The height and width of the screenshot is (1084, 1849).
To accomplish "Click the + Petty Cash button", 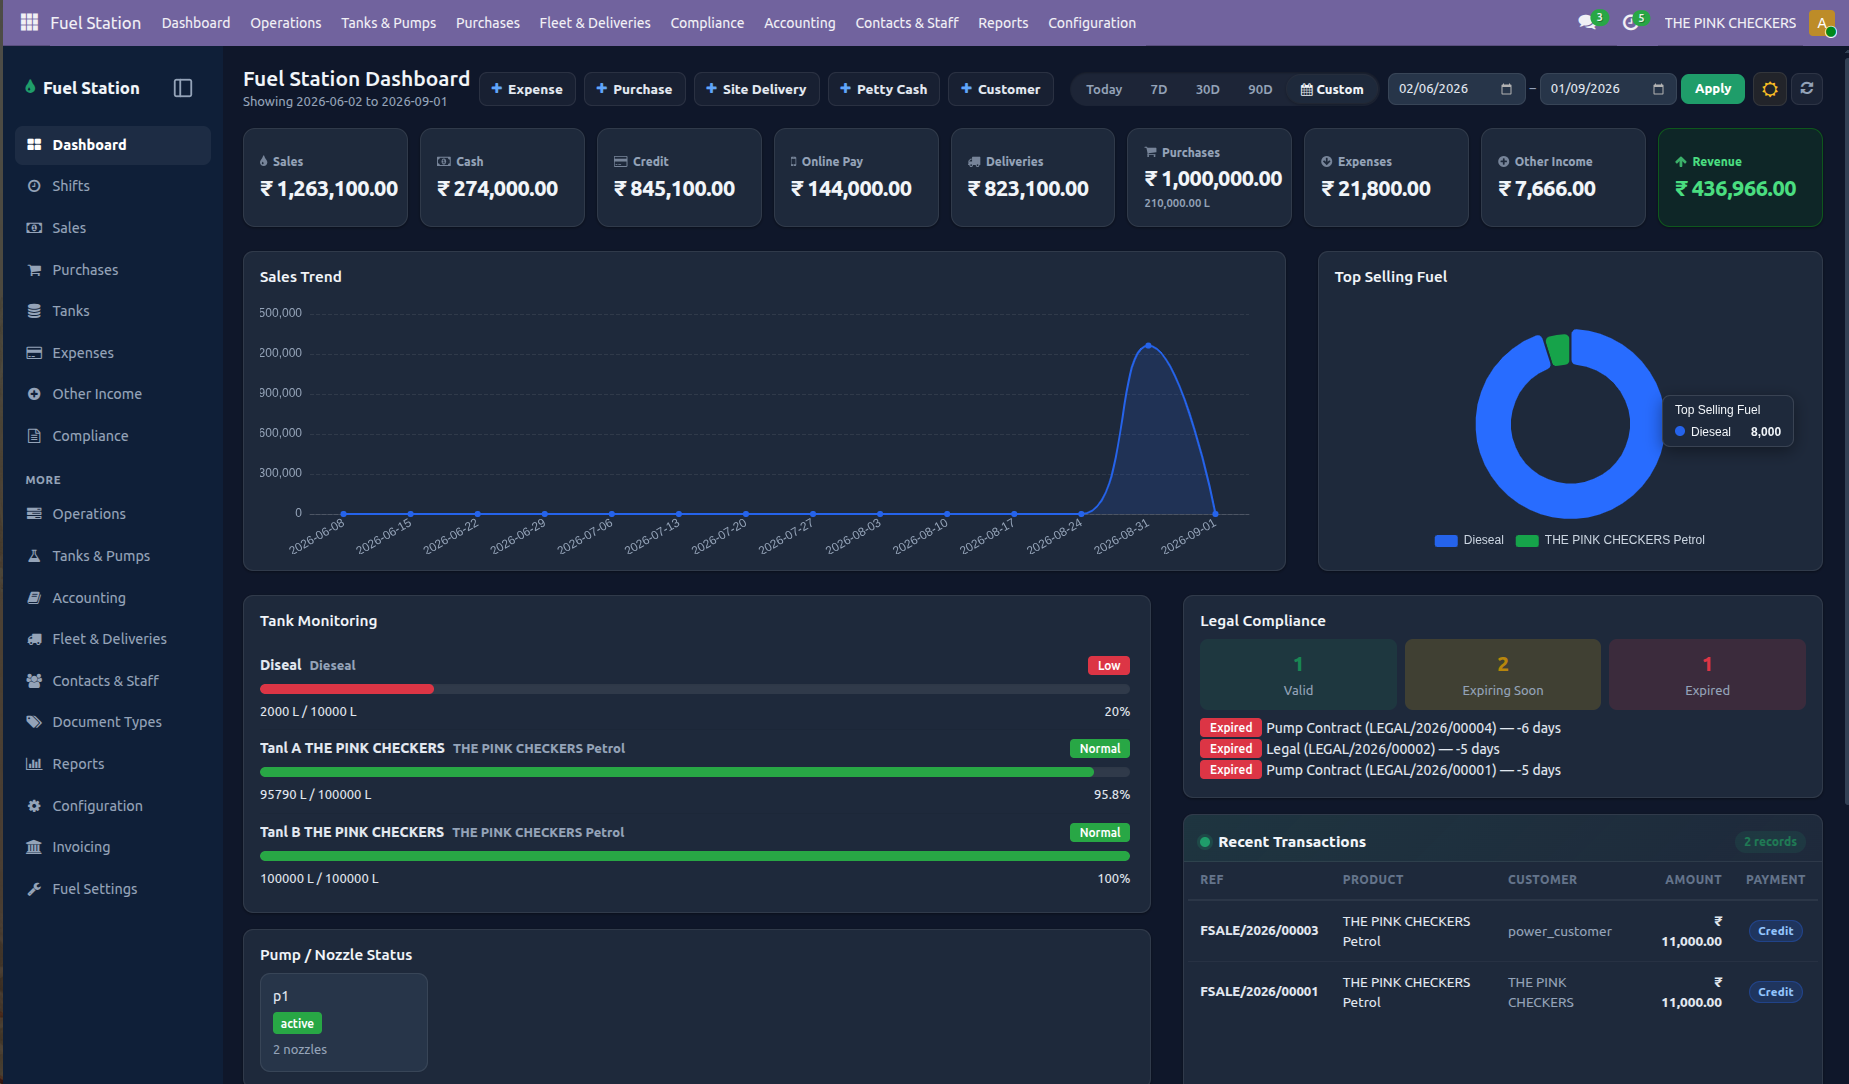I will pos(884,89).
